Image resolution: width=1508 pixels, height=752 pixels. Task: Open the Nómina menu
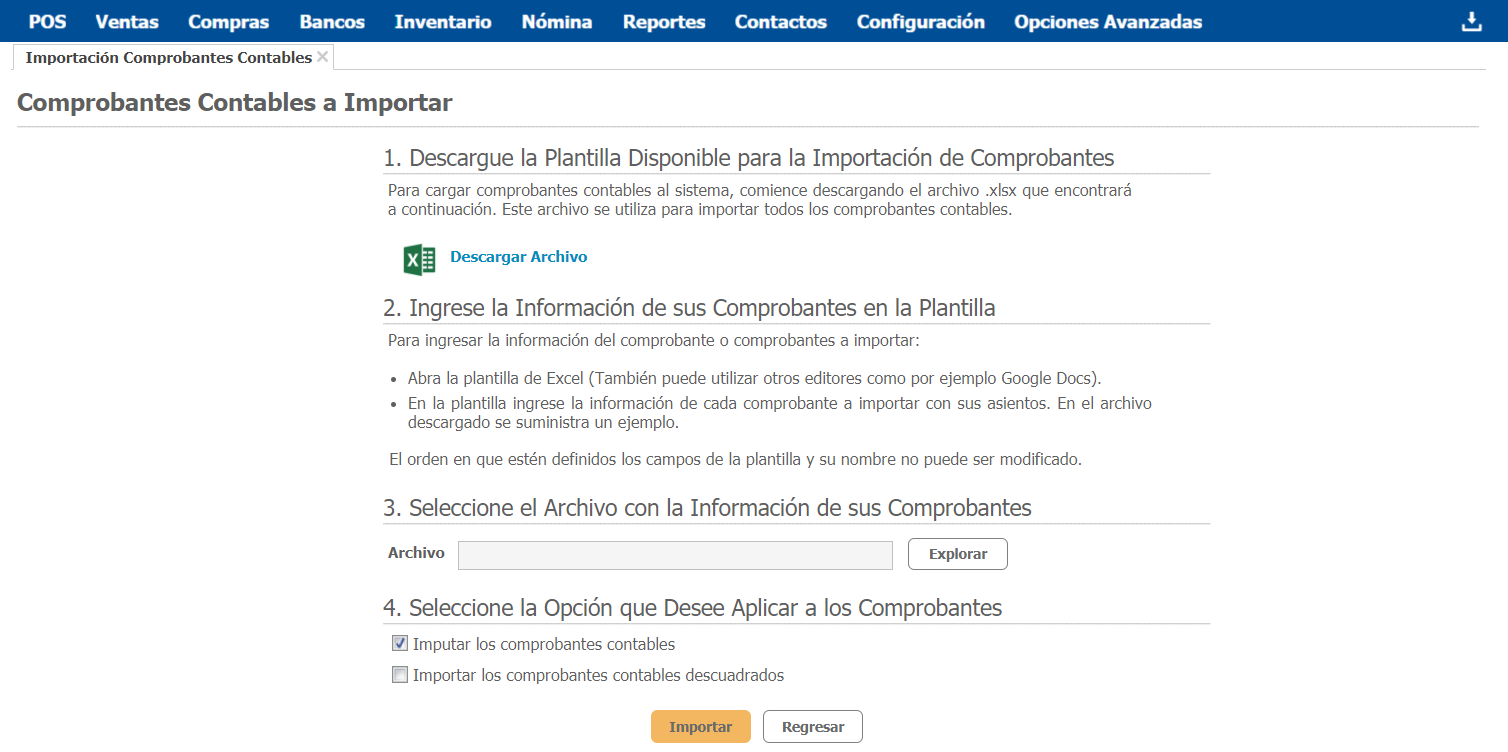[x=557, y=22]
